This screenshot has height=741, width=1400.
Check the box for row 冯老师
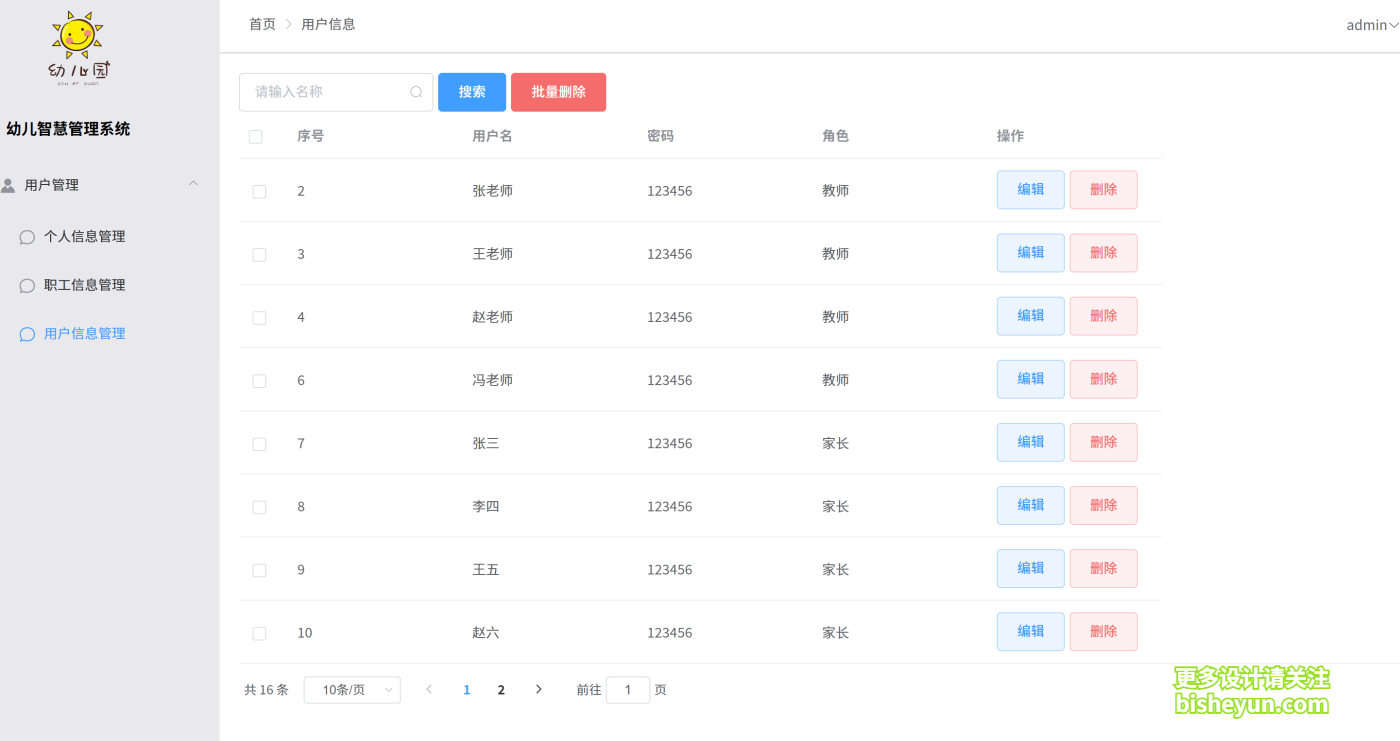coord(259,381)
